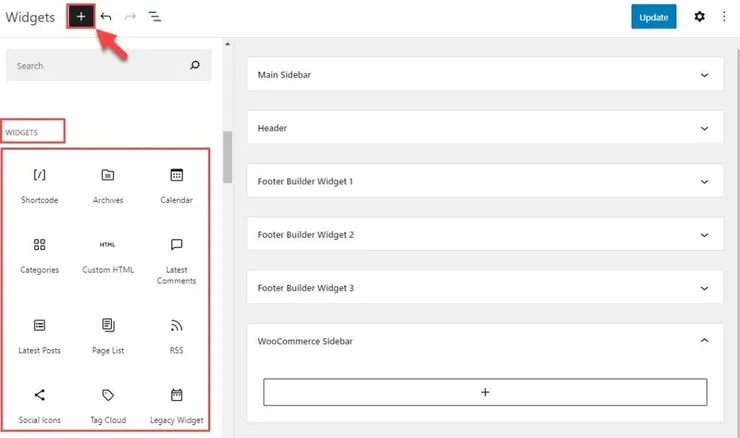740x438 pixels.
Task: Expand the Main Sidebar widget area
Action: tap(484, 75)
